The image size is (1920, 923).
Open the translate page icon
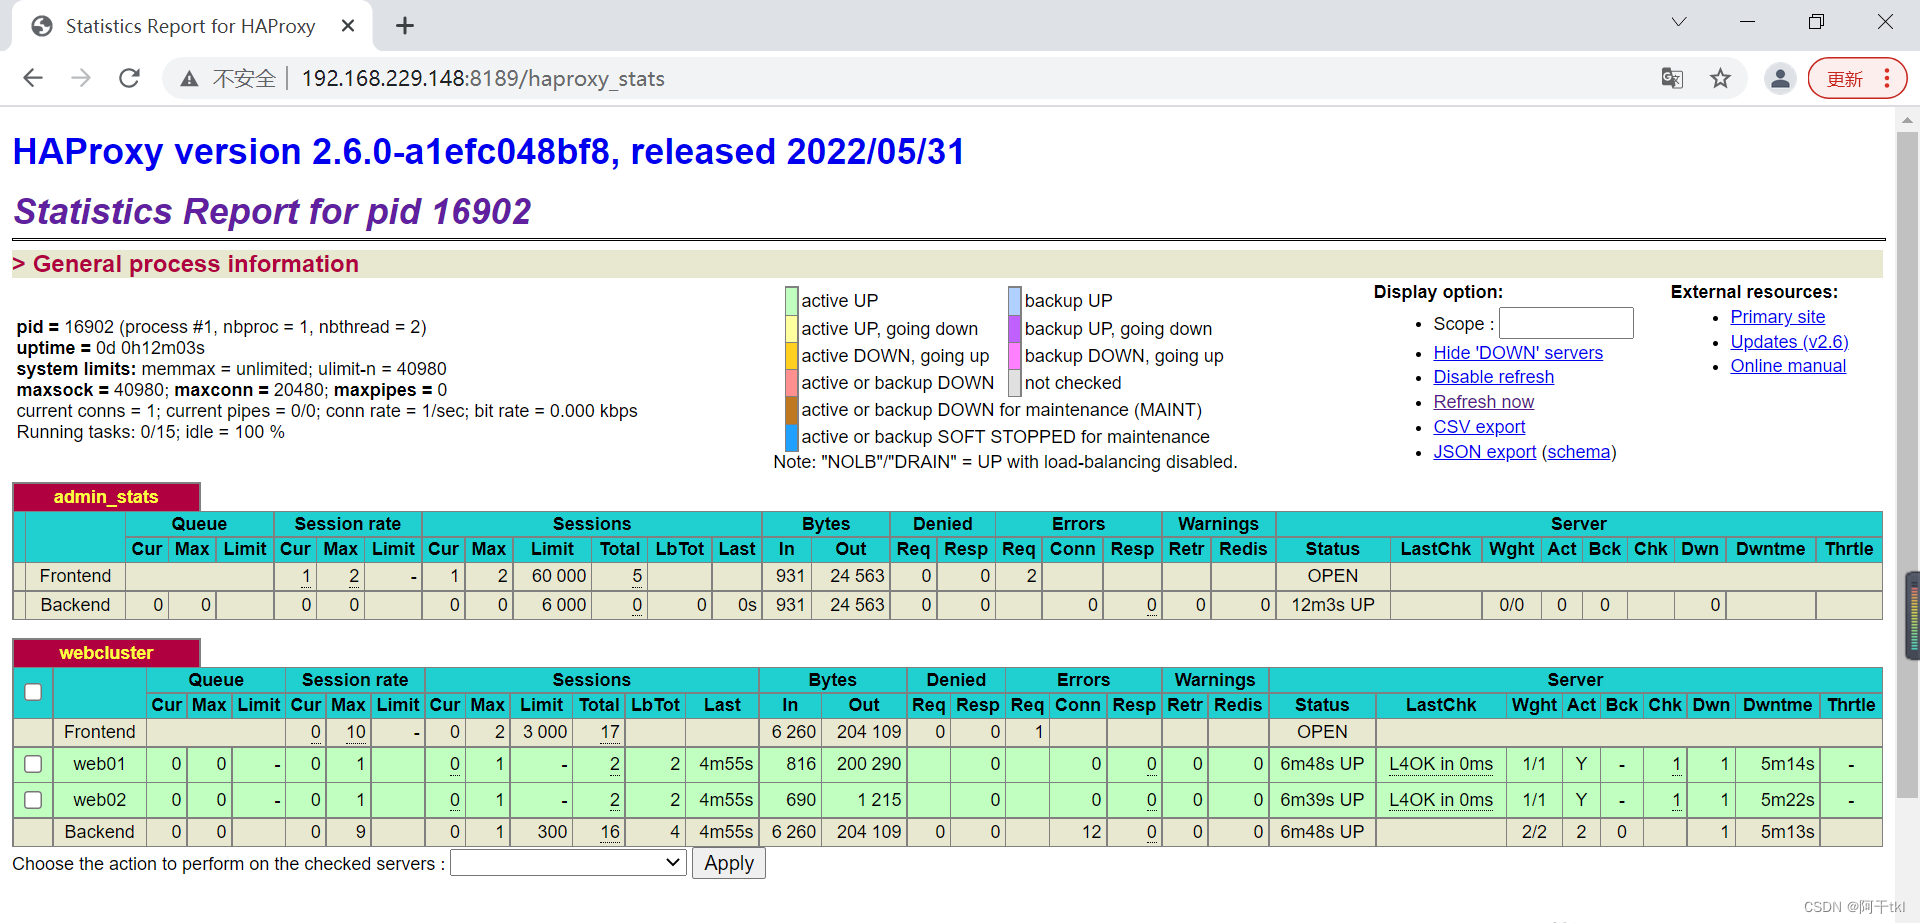click(1672, 78)
